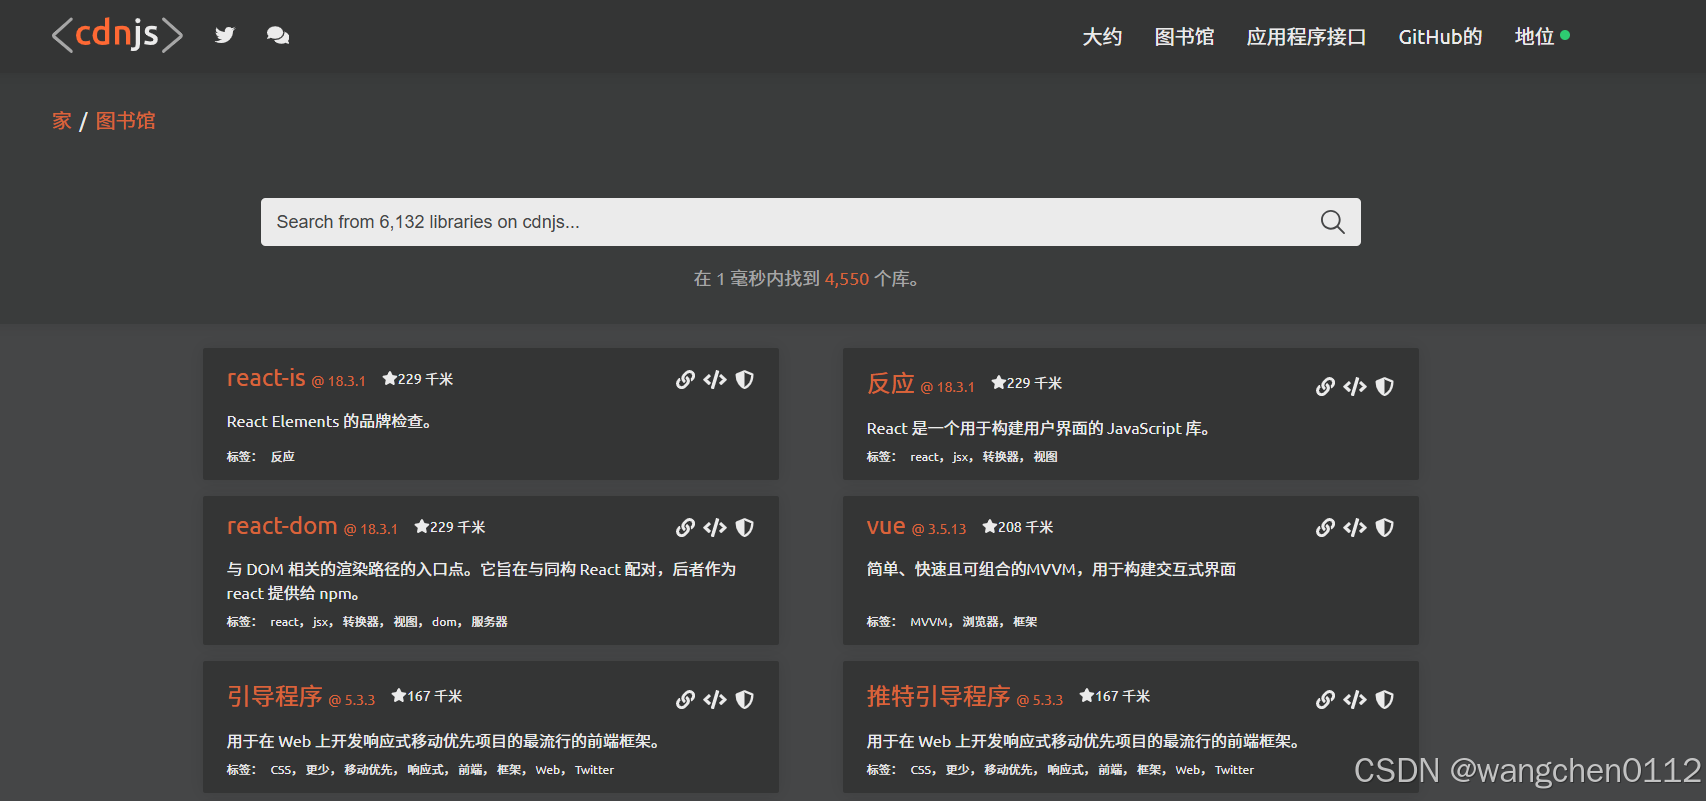Click the search magnifier icon
Screen dimensions: 1706x801
pos(1332,222)
